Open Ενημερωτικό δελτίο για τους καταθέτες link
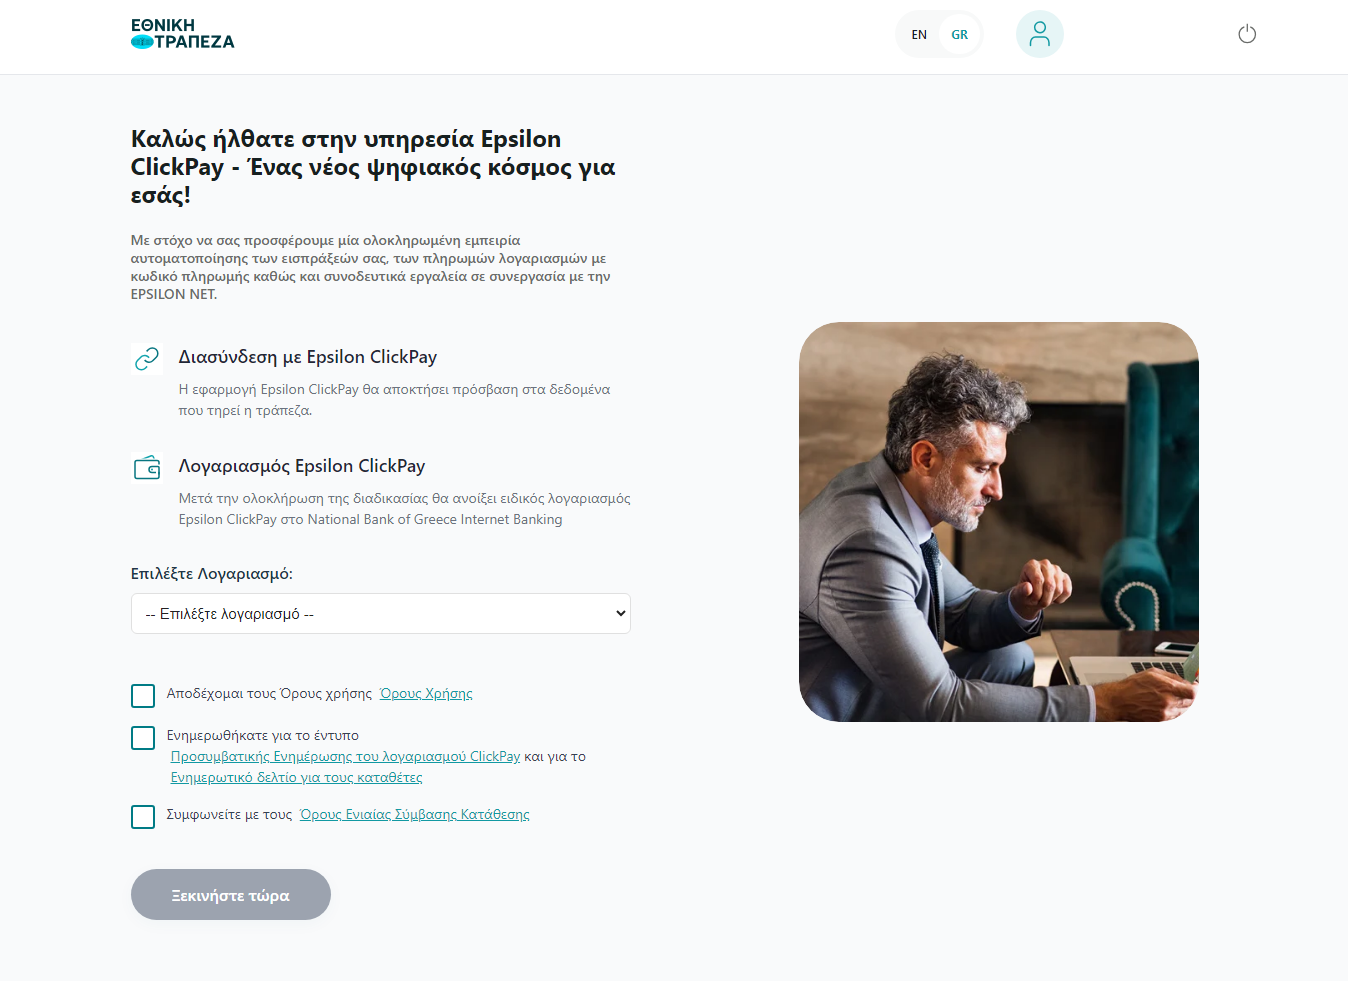 tap(296, 778)
